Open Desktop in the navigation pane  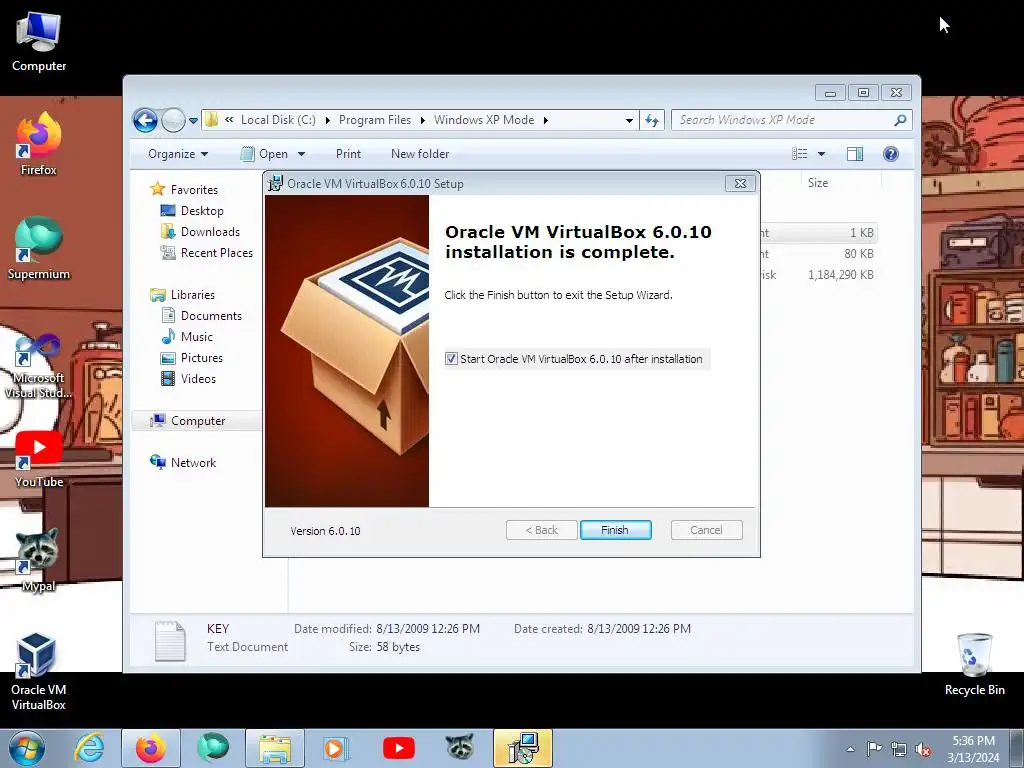(x=202, y=210)
